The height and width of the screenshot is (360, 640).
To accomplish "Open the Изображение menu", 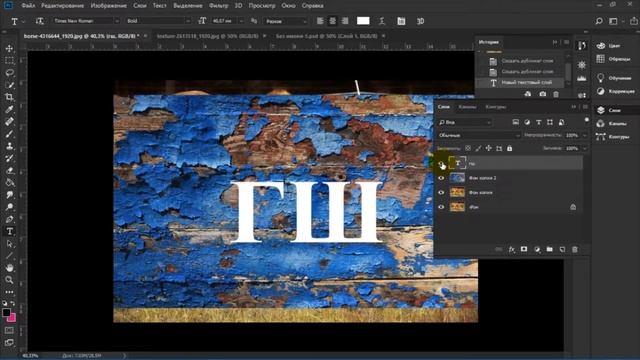I will (x=109, y=6).
